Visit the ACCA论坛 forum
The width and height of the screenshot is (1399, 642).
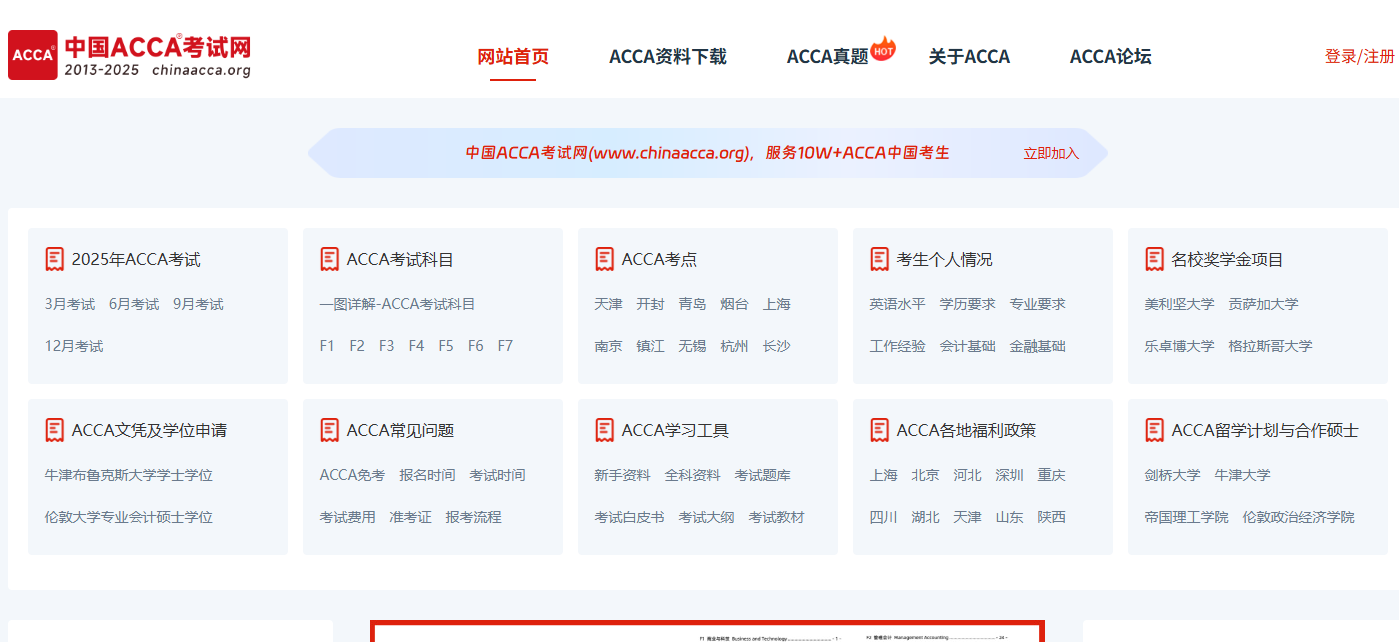click(x=1110, y=57)
